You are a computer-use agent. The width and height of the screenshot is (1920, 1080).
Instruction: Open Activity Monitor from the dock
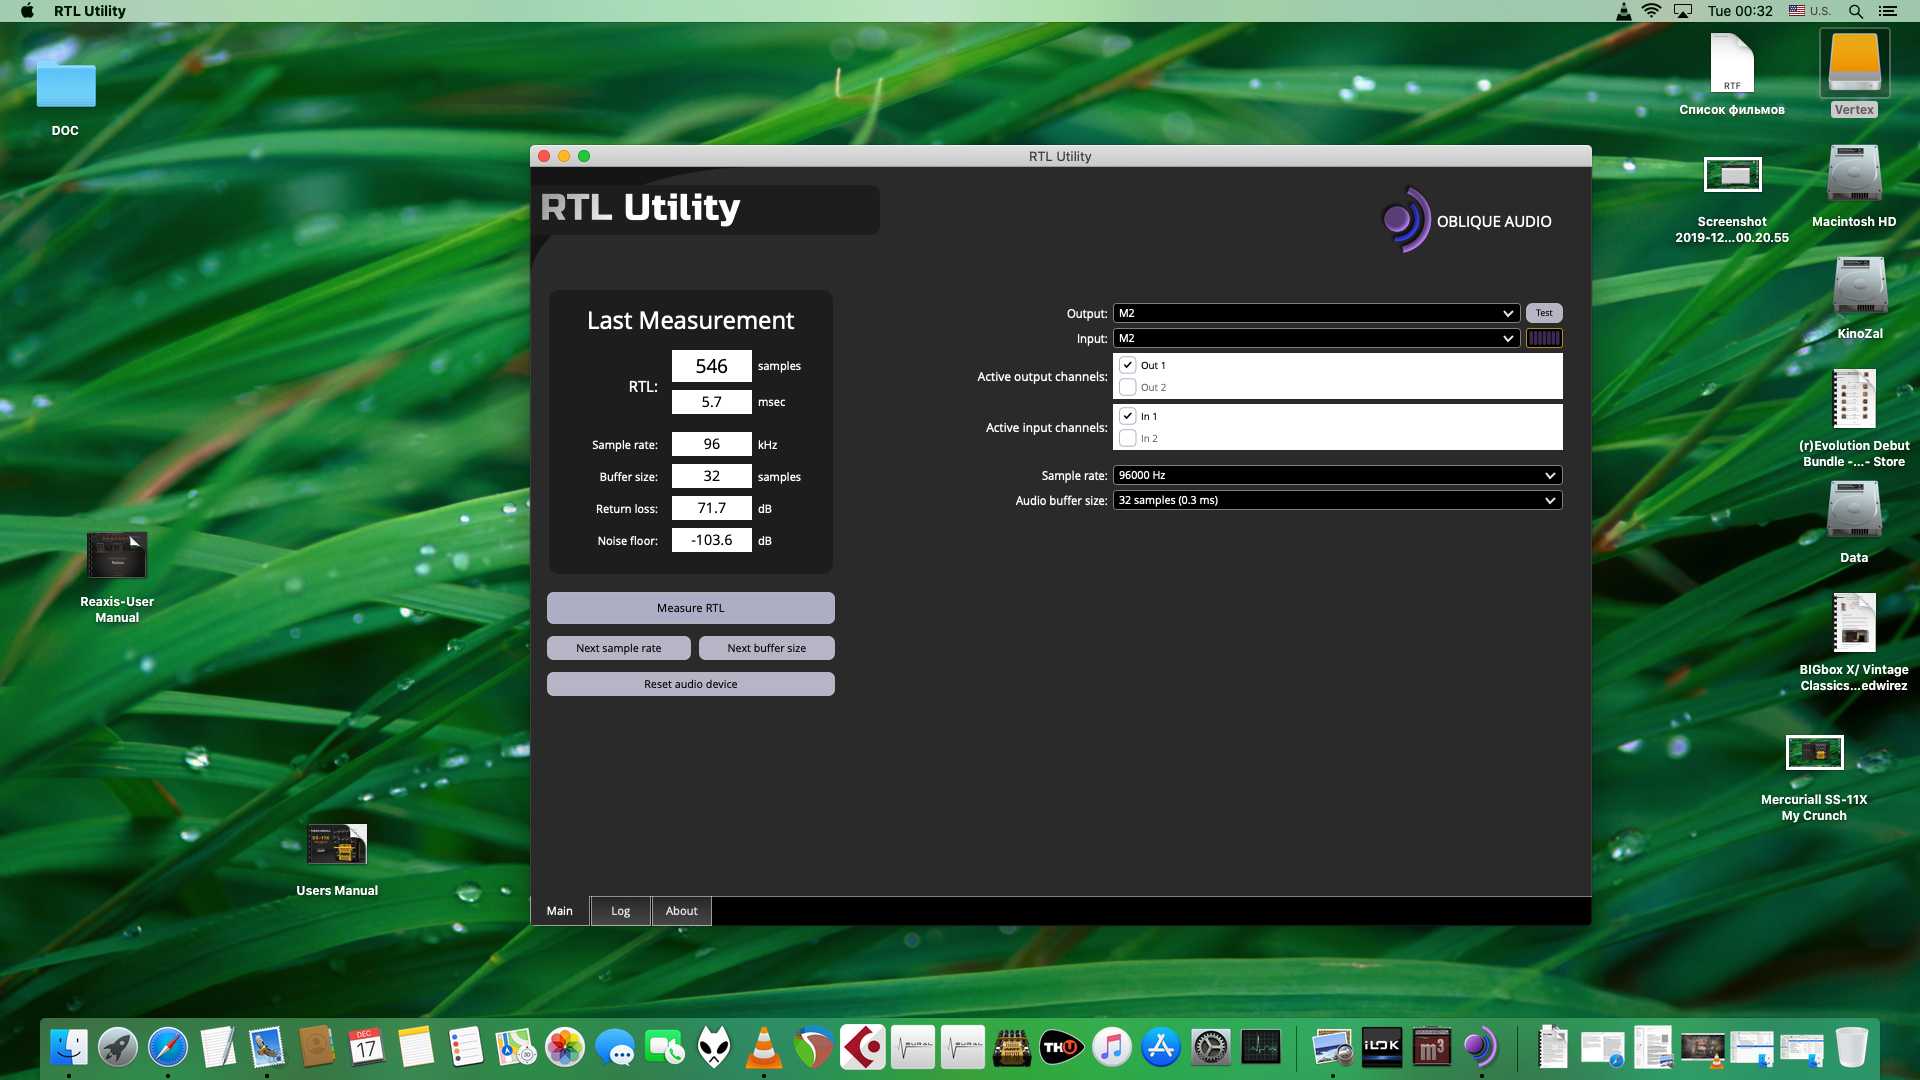click(1261, 1048)
